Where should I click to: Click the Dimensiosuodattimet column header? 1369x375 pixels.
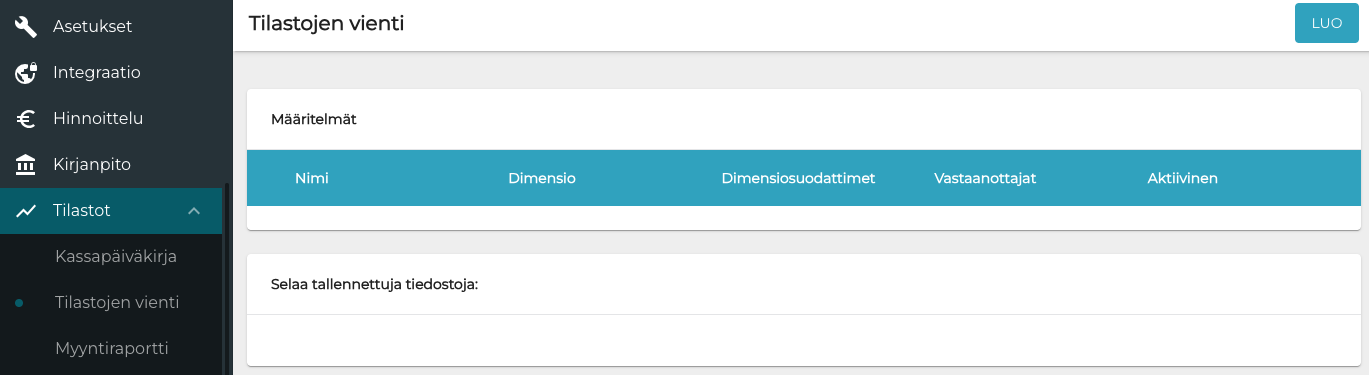click(x=798, y=178)
